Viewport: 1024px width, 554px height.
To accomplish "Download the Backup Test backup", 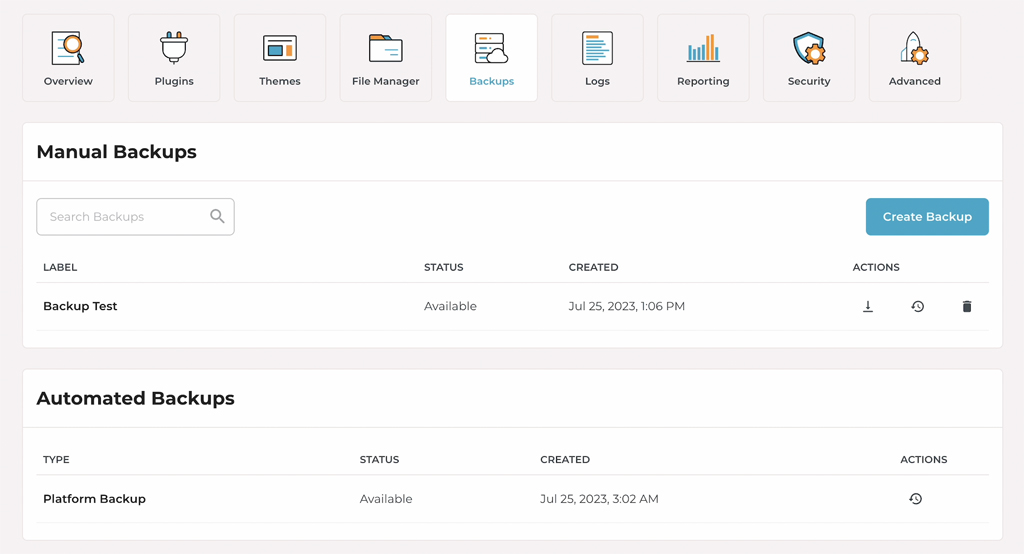I will (868, 306).
